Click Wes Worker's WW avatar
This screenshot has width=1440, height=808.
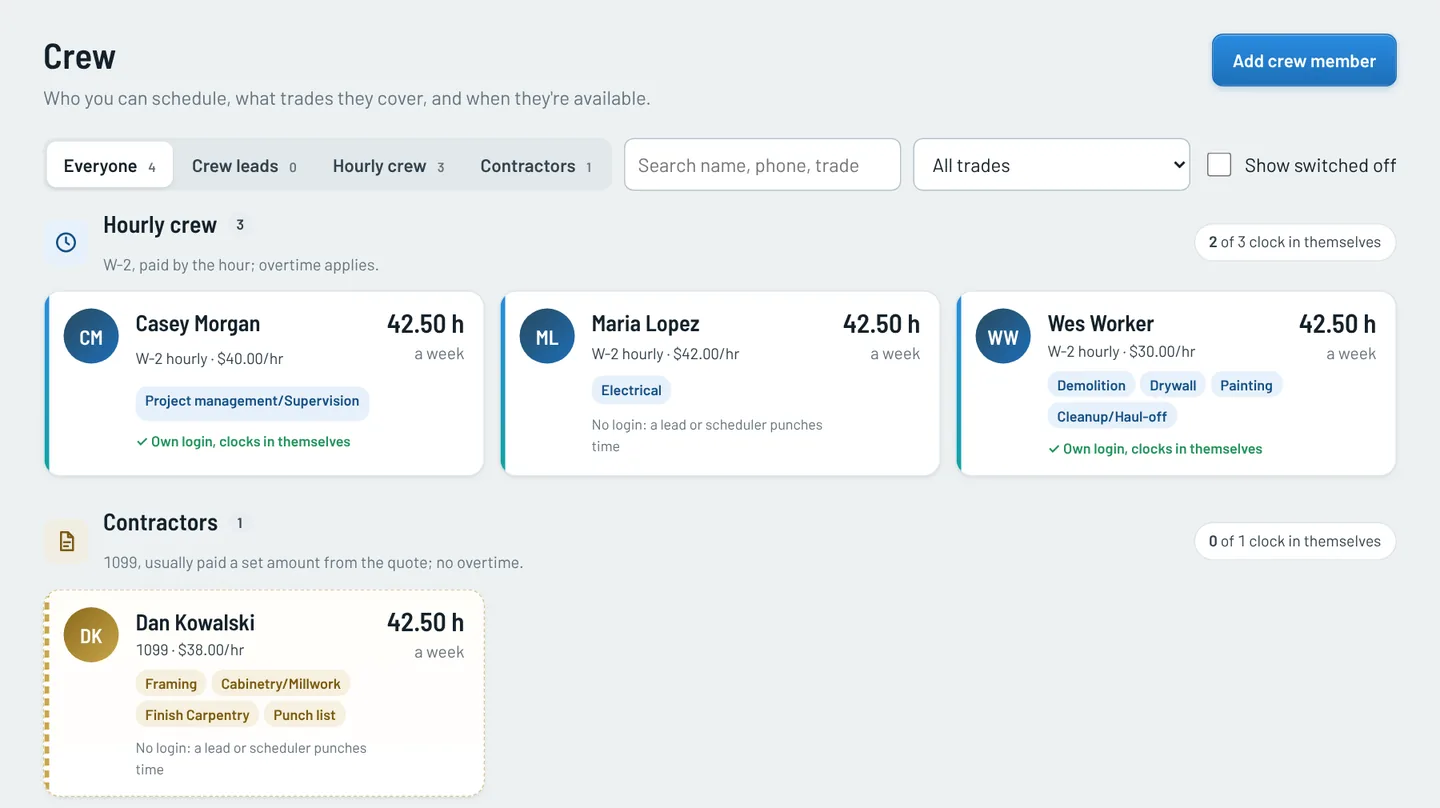pos(1003,336)
